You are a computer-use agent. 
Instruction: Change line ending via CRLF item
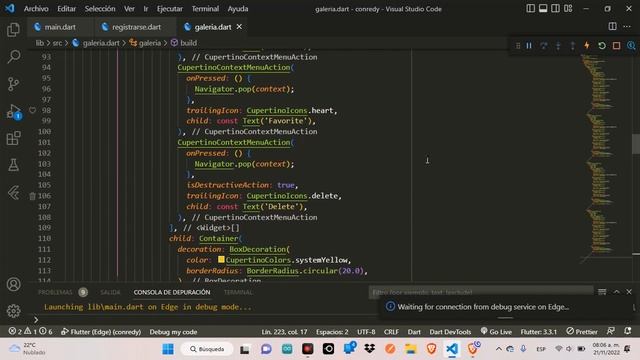tap(391, 331)
